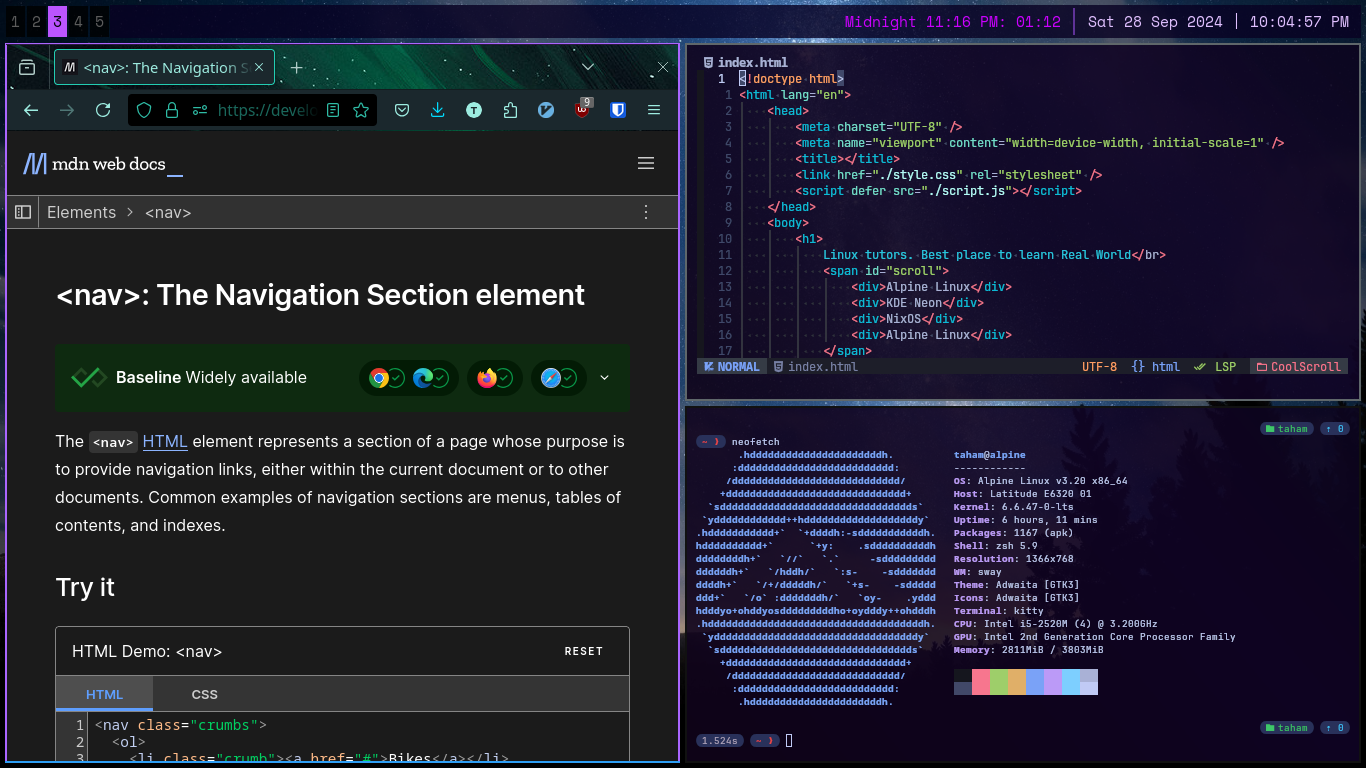
Task: Switch to workspace 1
Action: [x=15, y=21]
